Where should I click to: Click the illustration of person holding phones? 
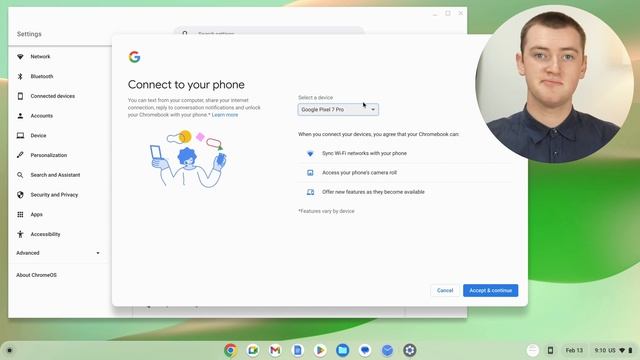(188, 159)
